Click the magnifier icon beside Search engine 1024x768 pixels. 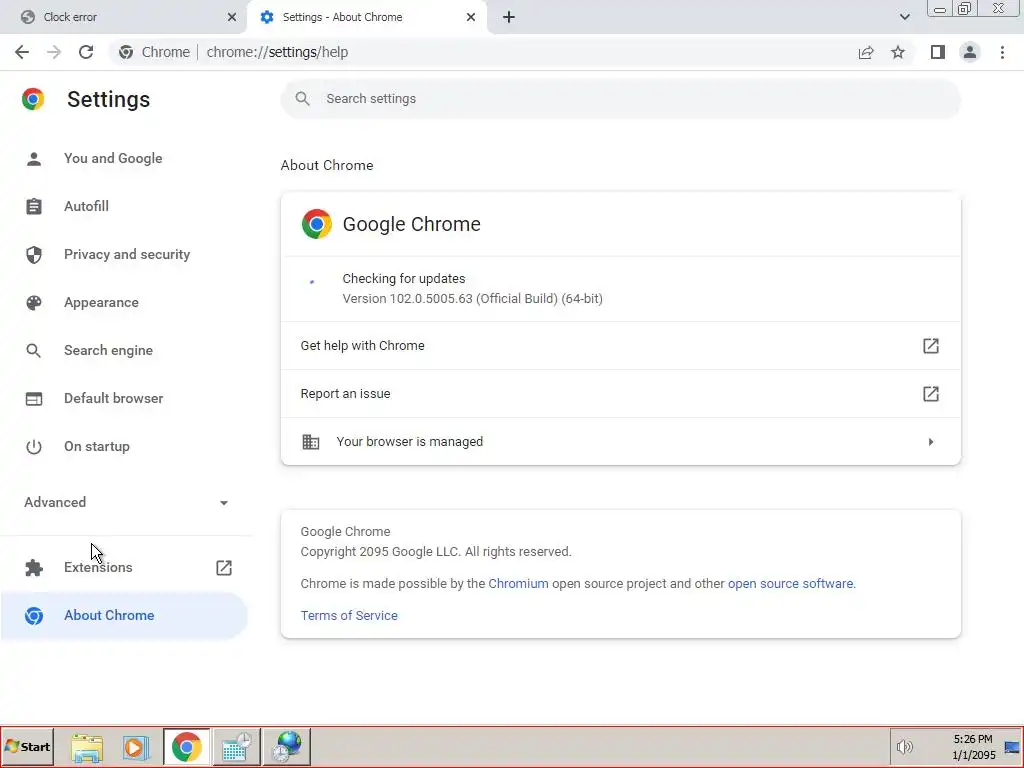click(33, 351)
